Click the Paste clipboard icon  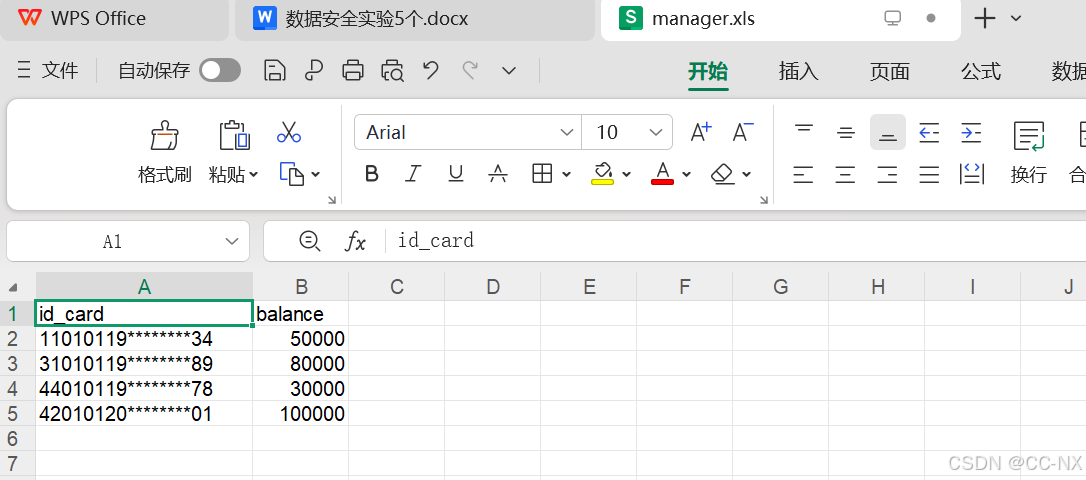point(233,135)
